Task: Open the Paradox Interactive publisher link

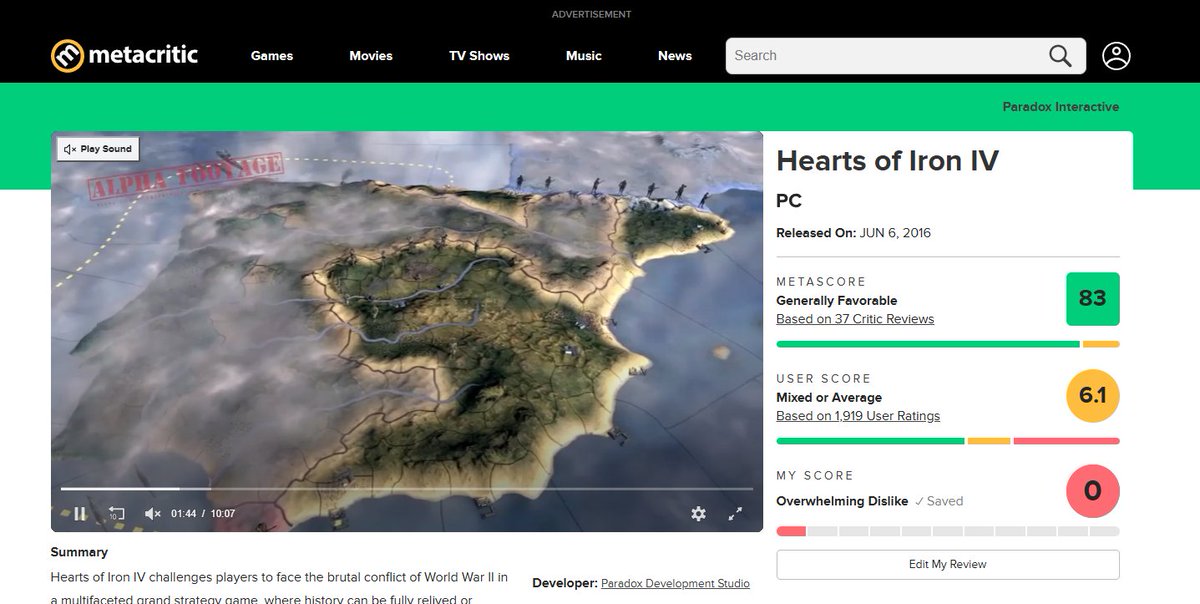Action: [1061, 107]
